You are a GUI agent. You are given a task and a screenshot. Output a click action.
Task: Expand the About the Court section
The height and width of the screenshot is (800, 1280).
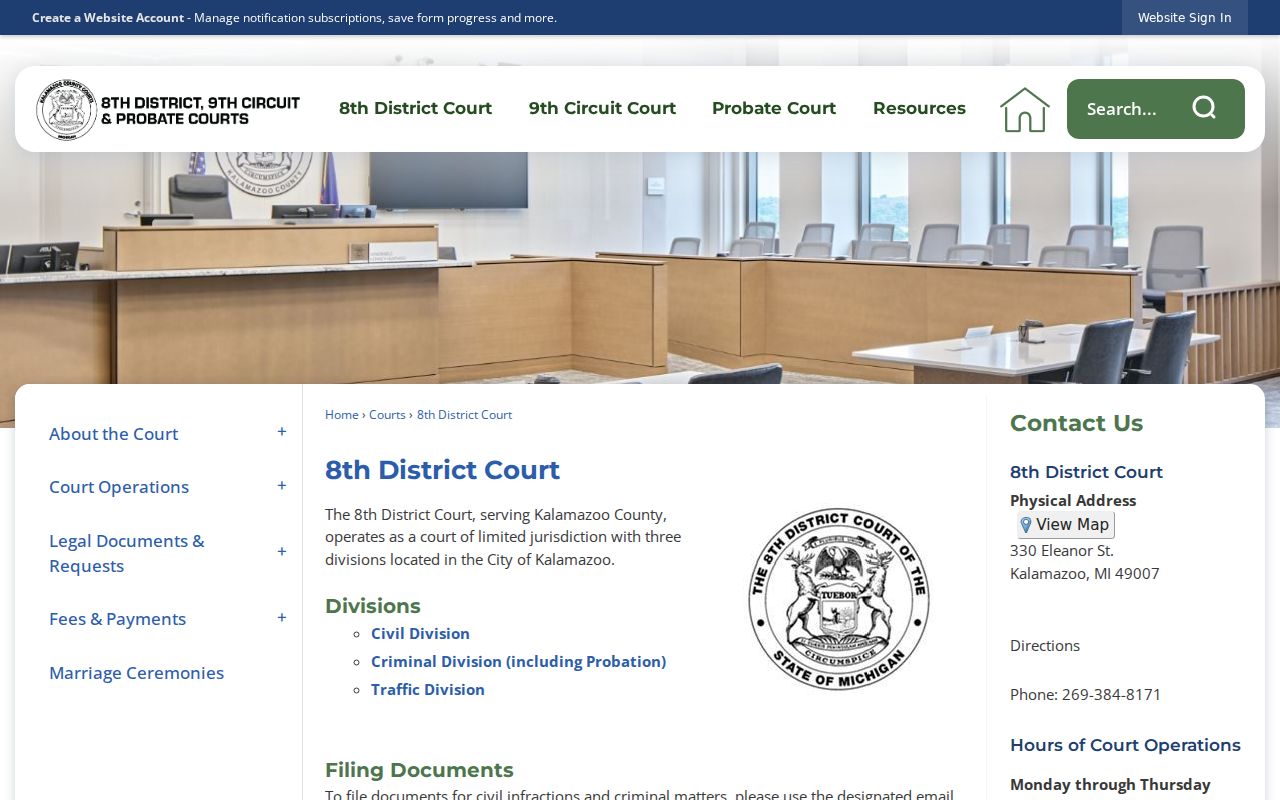click(282, 432)
